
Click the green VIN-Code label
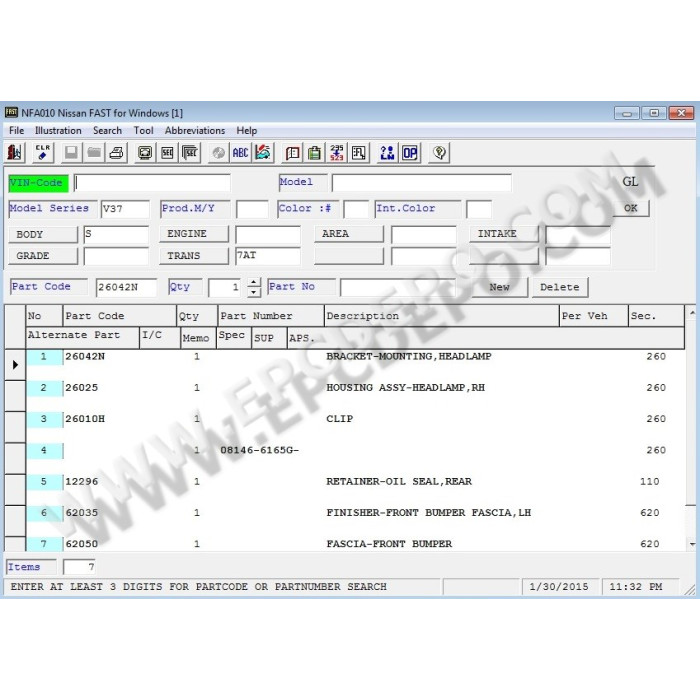click(38, 183)
